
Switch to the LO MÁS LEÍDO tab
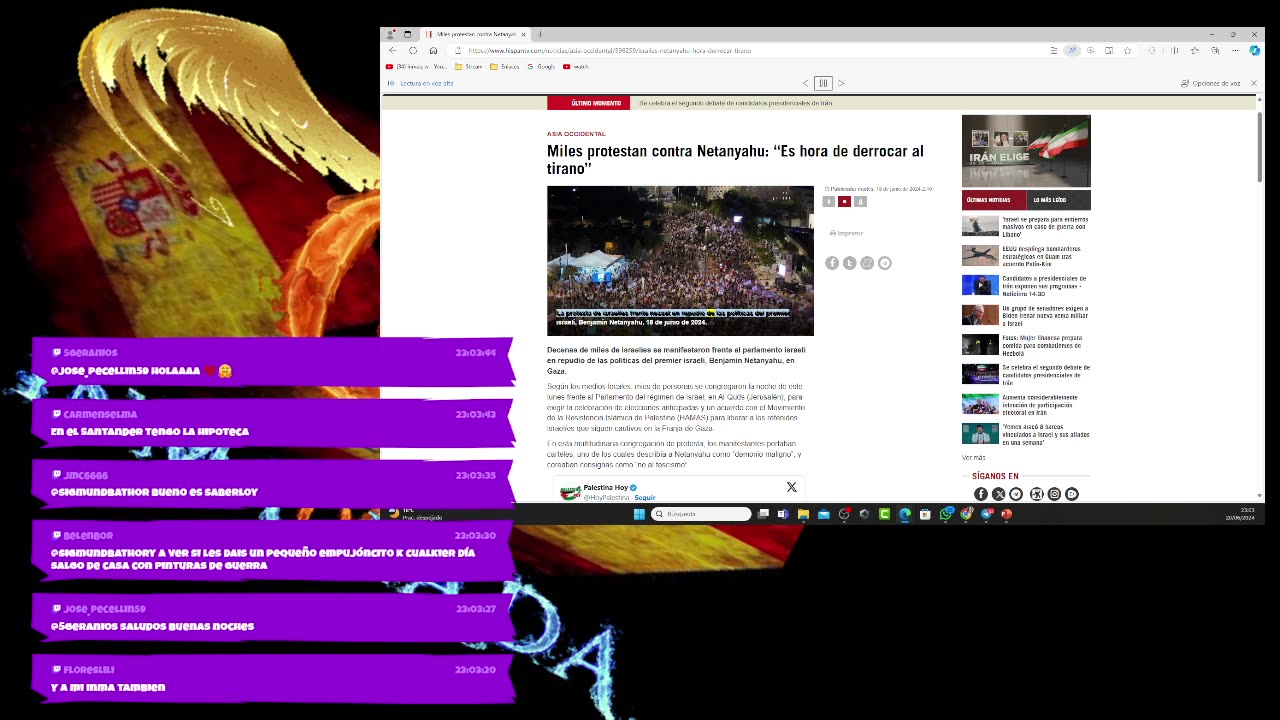(x=1058, y=200)
